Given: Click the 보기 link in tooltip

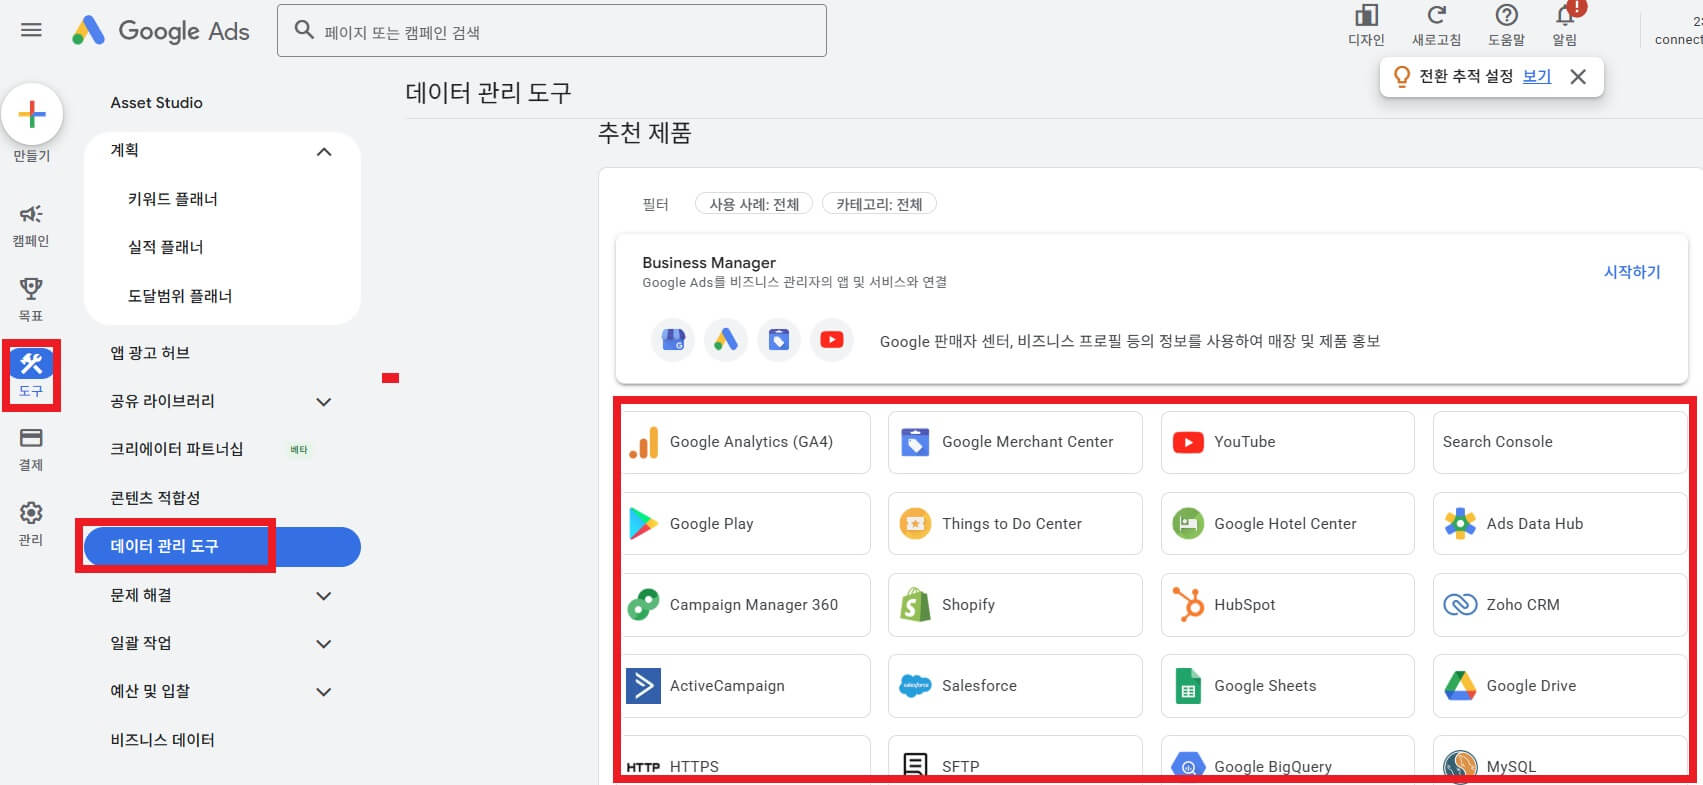Looking at the screenshot, I should click(x=1537, y=76).
